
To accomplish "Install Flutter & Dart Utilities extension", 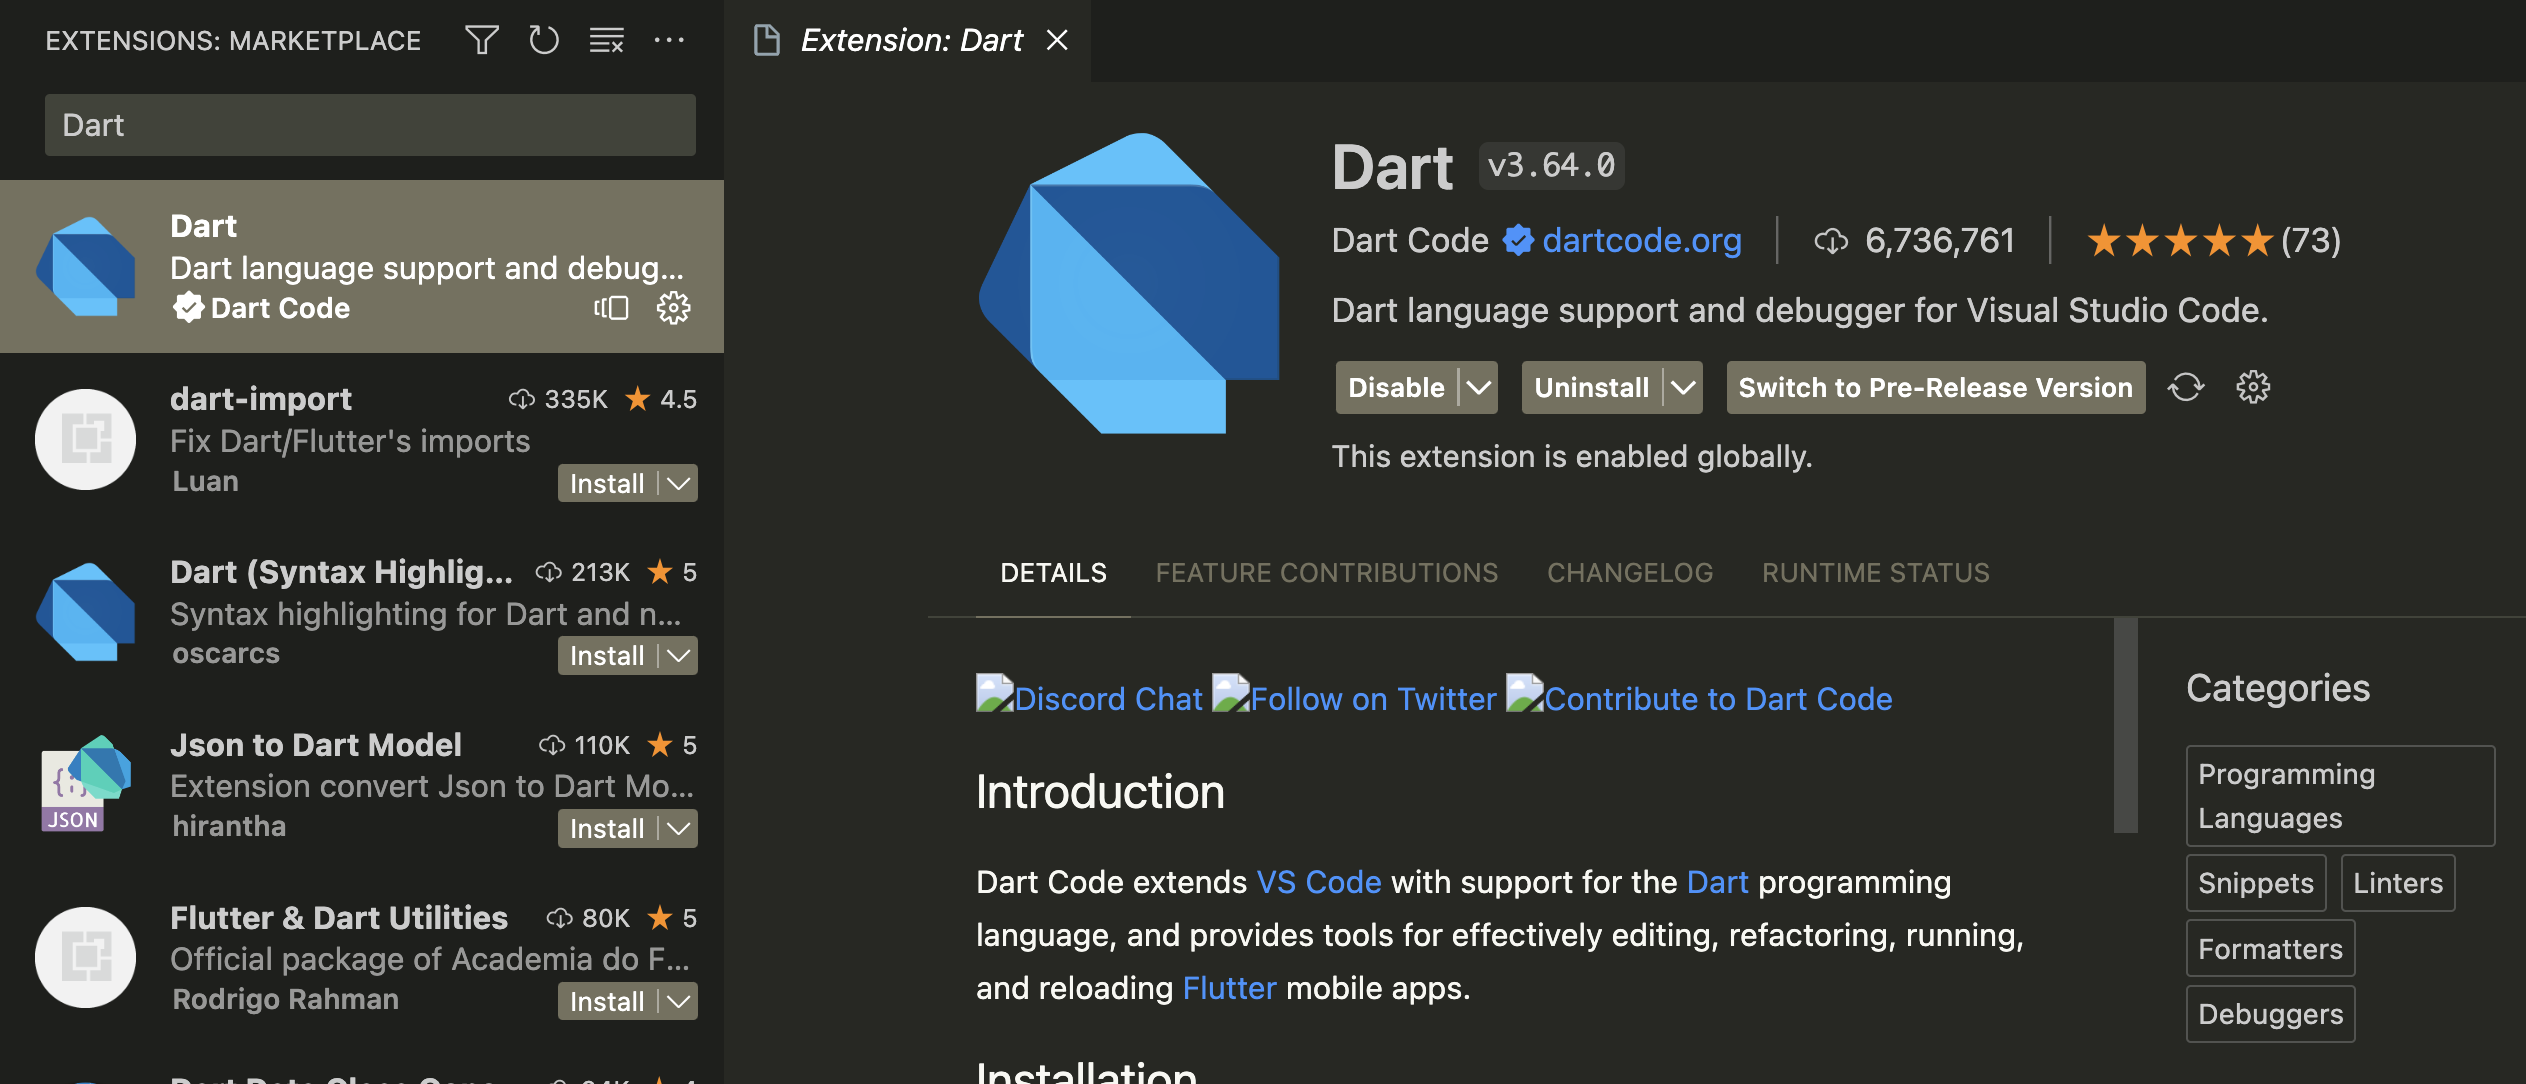I will click(x=607, y=1002).
